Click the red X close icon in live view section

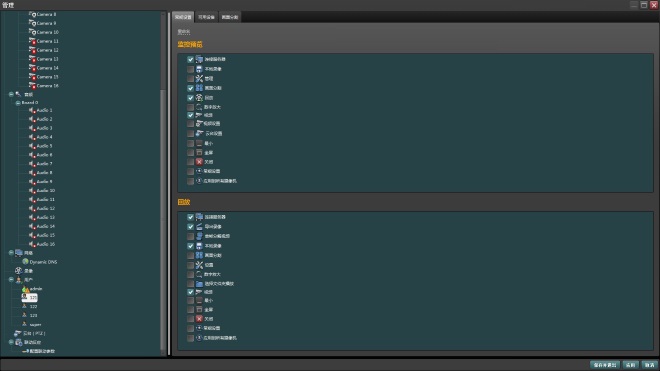[x=199, y=162]
